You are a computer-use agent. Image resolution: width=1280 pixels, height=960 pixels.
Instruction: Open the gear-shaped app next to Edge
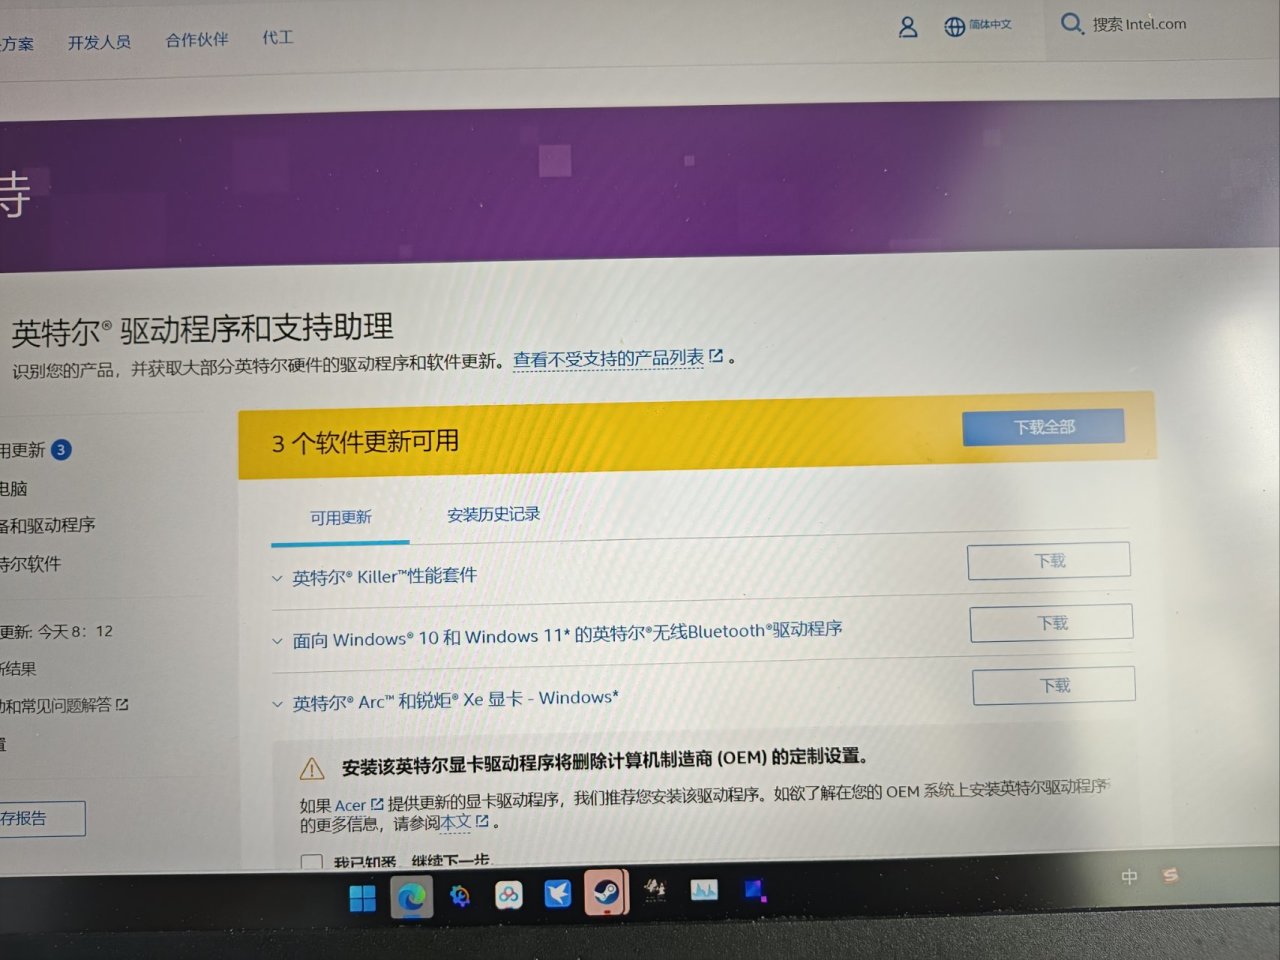460,896
